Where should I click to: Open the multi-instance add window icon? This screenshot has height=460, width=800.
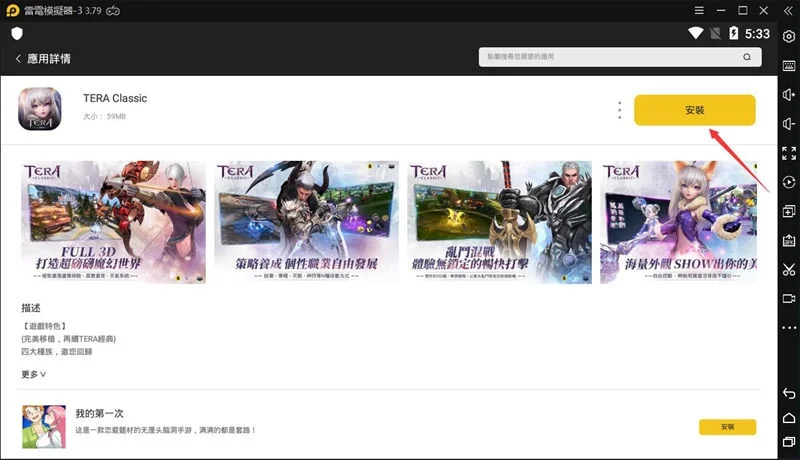(789, 211)
